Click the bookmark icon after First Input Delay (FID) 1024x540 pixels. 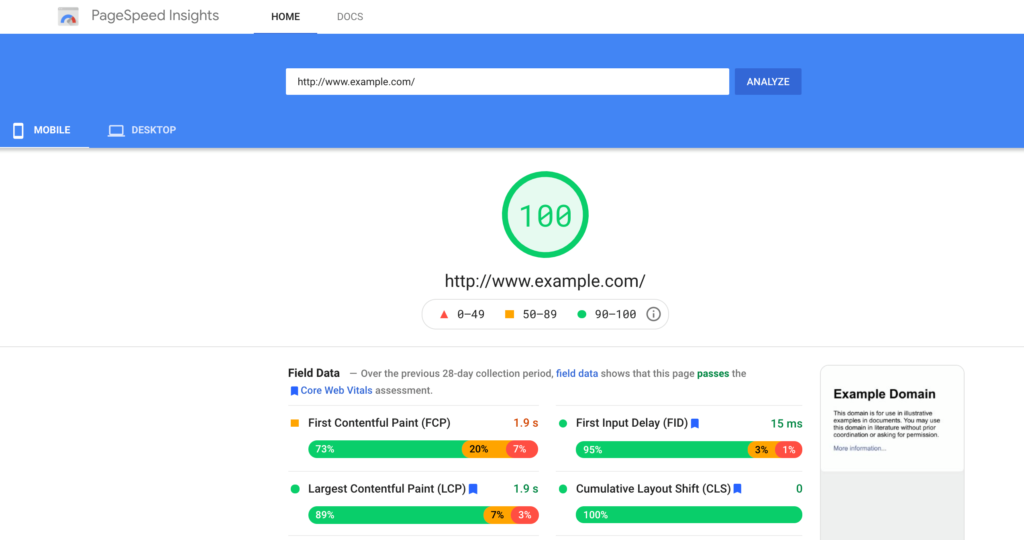click(x=695, y=424)
